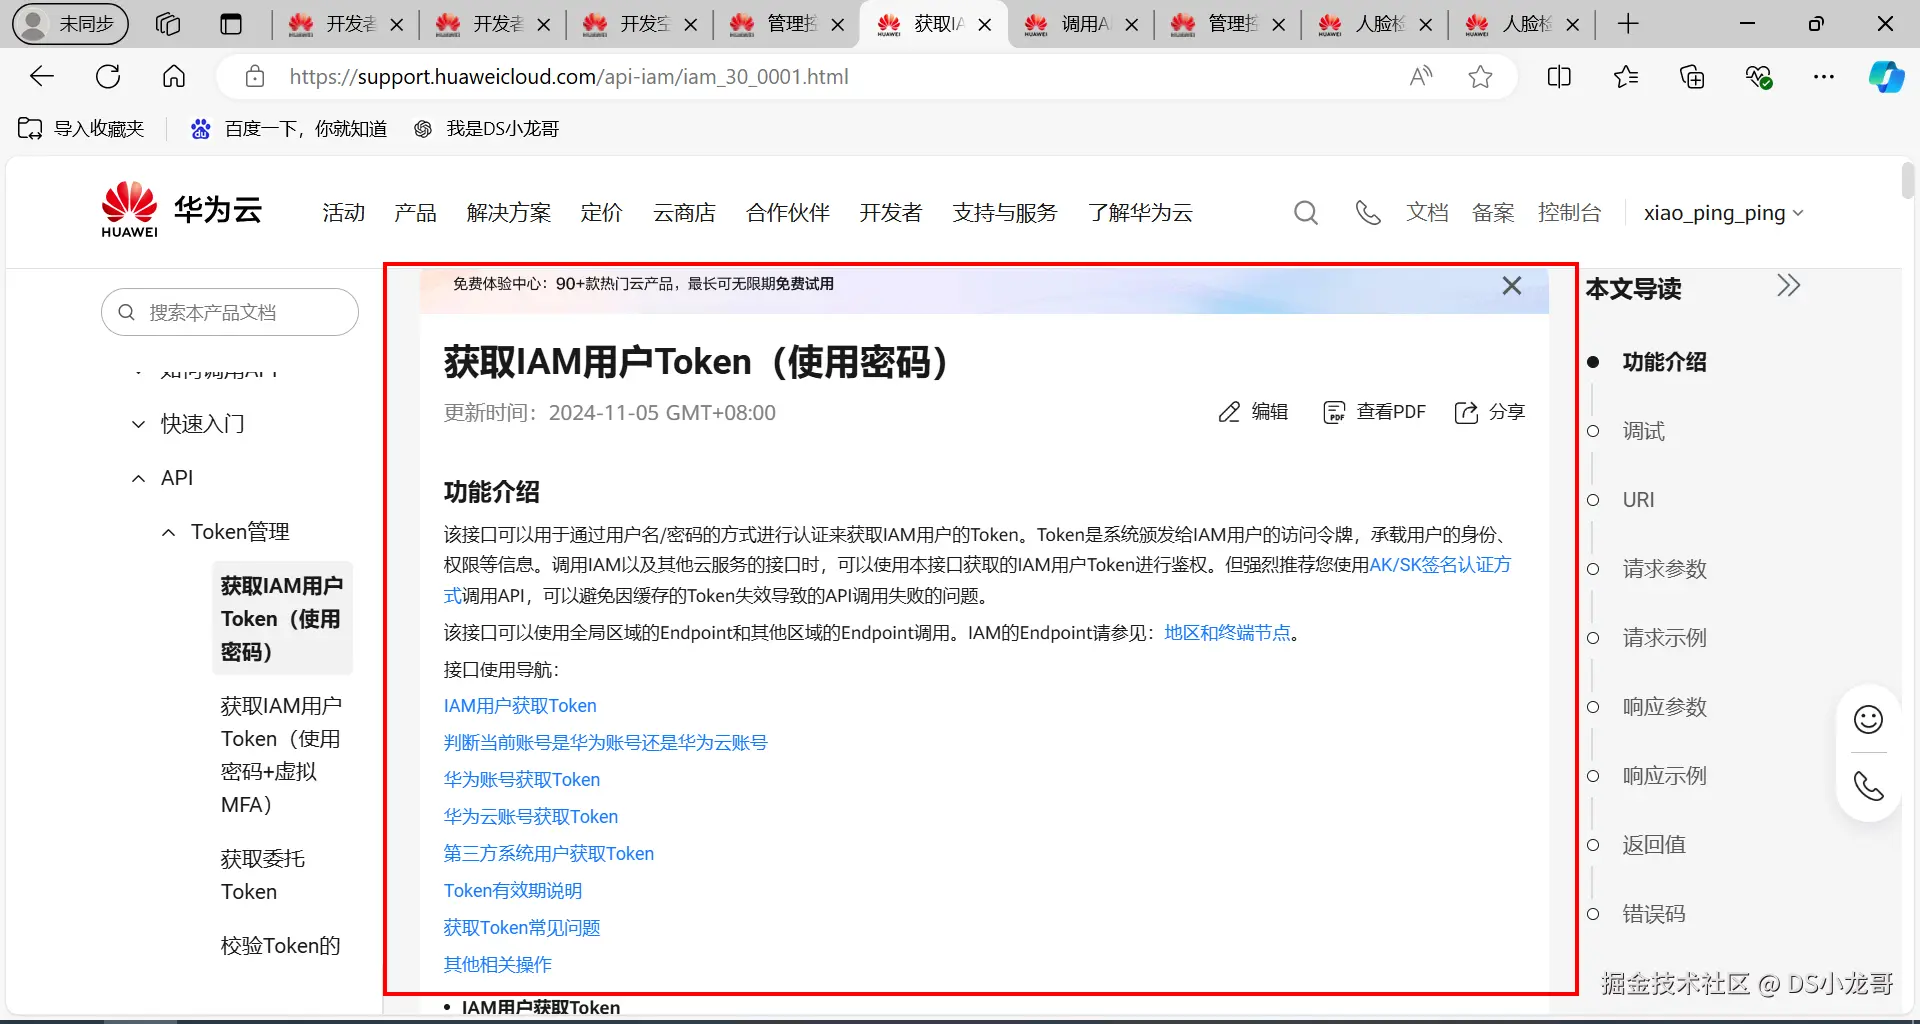Viewport: 1920px width, 1024px height.
Task: Select 获取IAM用户Token（使用密码+虚拟MFA） item
Action: click(281, 755)
